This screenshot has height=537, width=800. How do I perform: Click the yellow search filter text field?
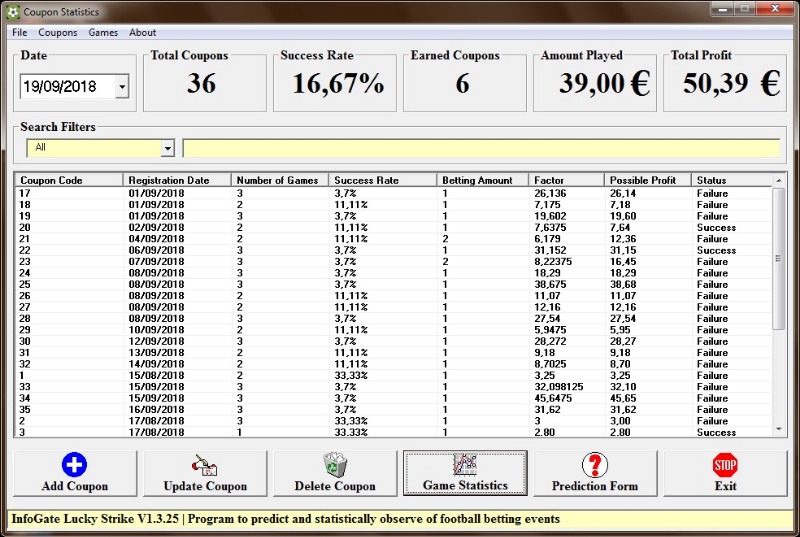point(480,148)
